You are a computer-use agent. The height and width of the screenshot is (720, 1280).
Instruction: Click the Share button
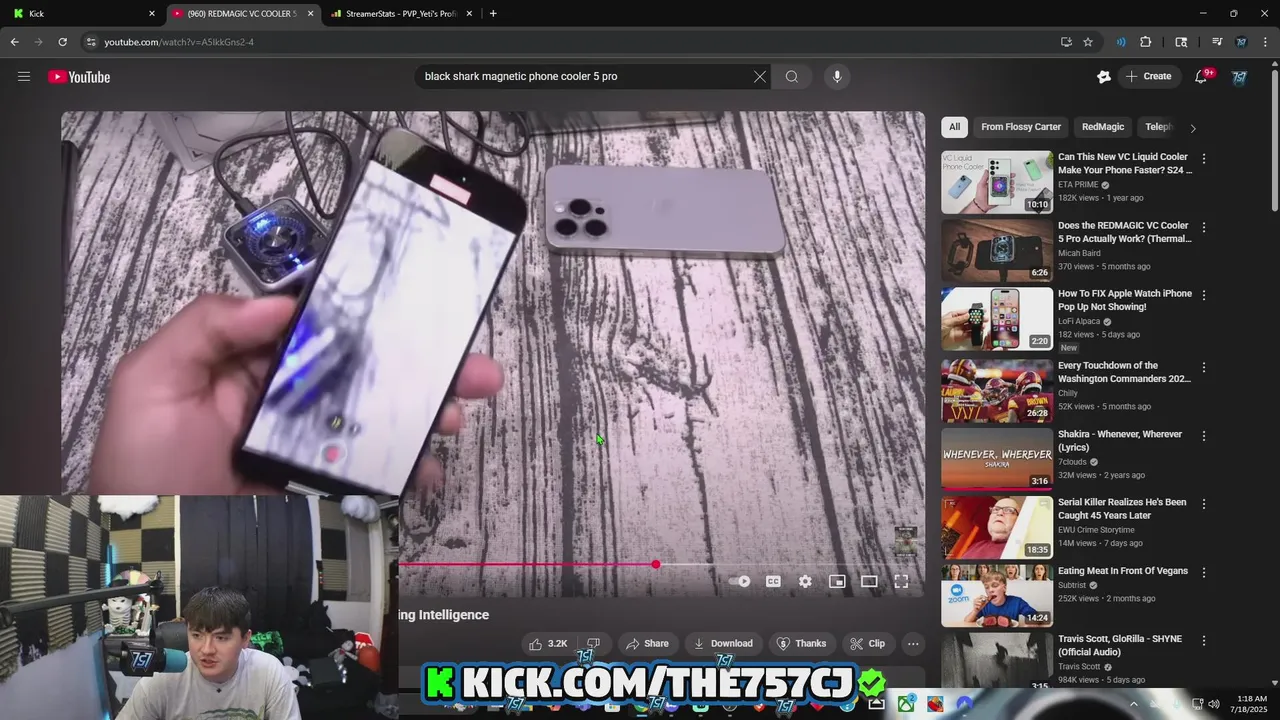(x=646, y=644)
